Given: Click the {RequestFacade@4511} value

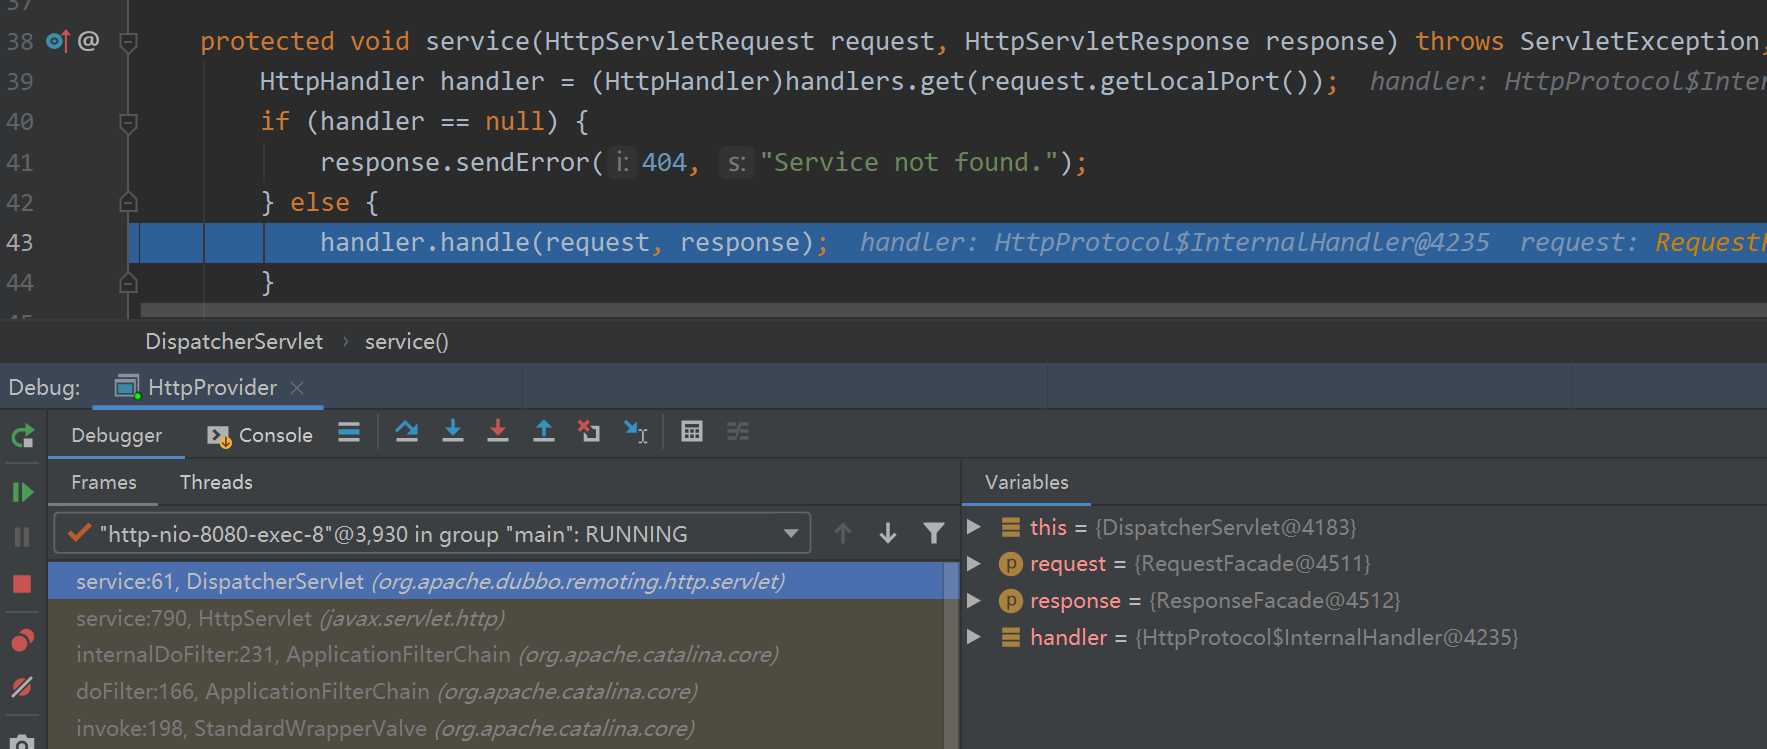Looking at the screenshot, I should (x=1252, y=564).
